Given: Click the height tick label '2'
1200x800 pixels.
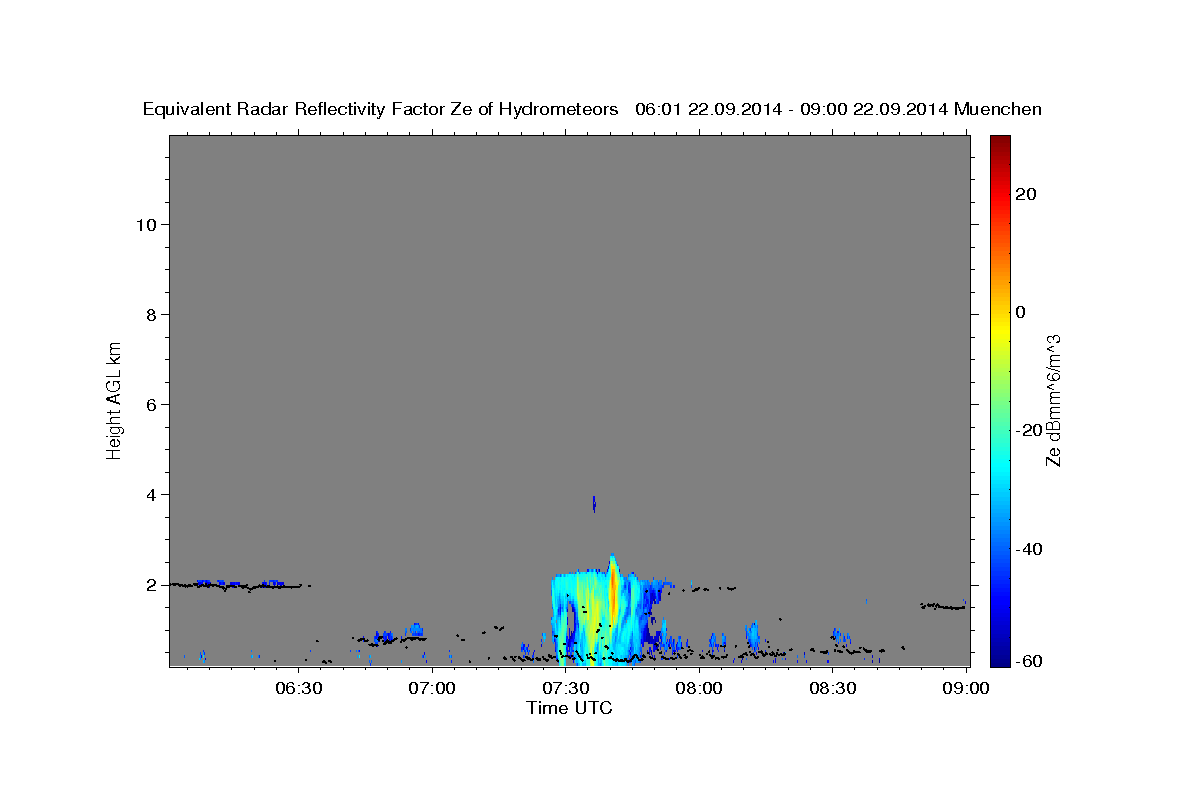Looking at the screenshot, I should [150, 584].
